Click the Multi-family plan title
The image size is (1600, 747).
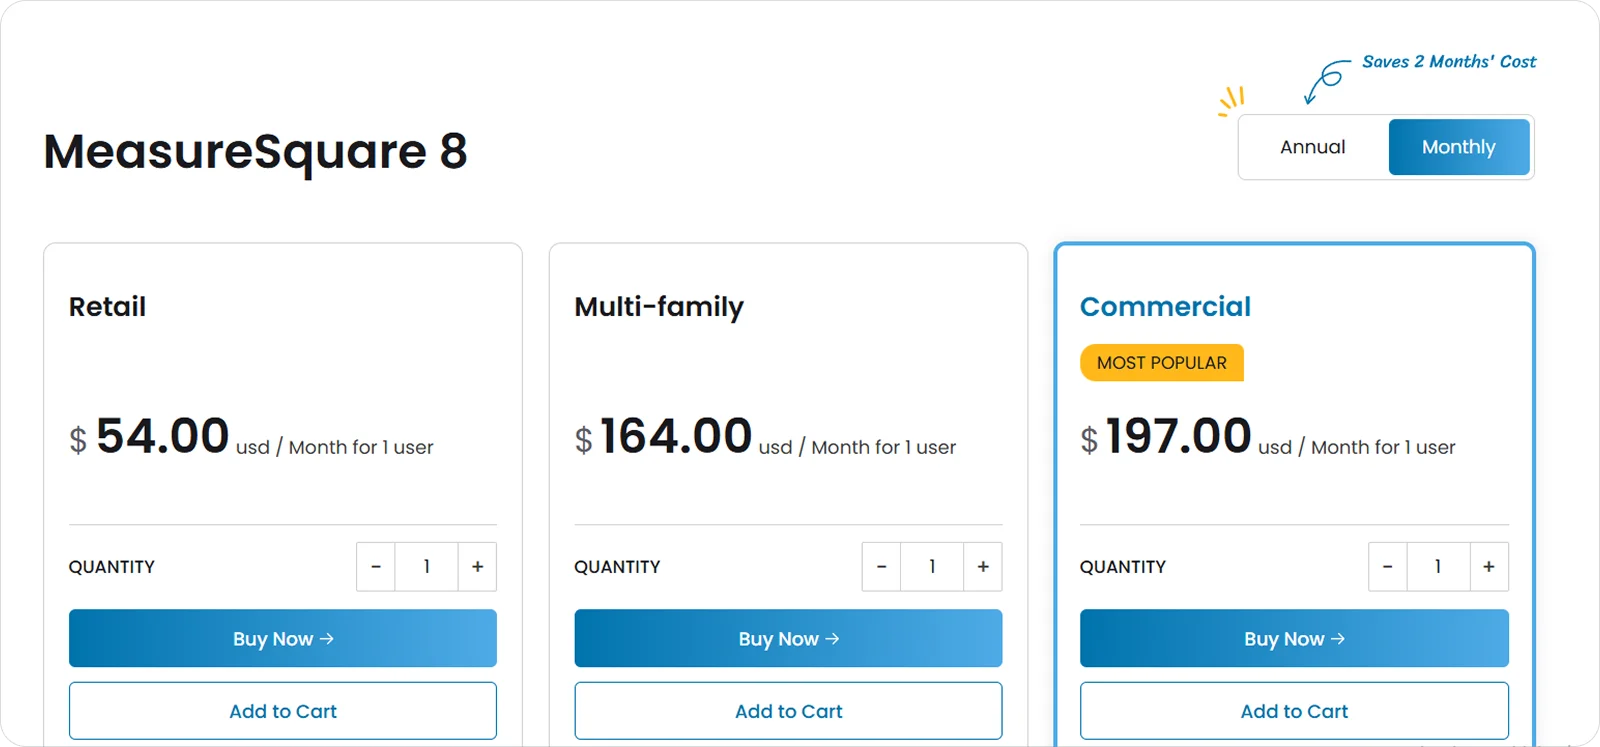pos(659,307)
